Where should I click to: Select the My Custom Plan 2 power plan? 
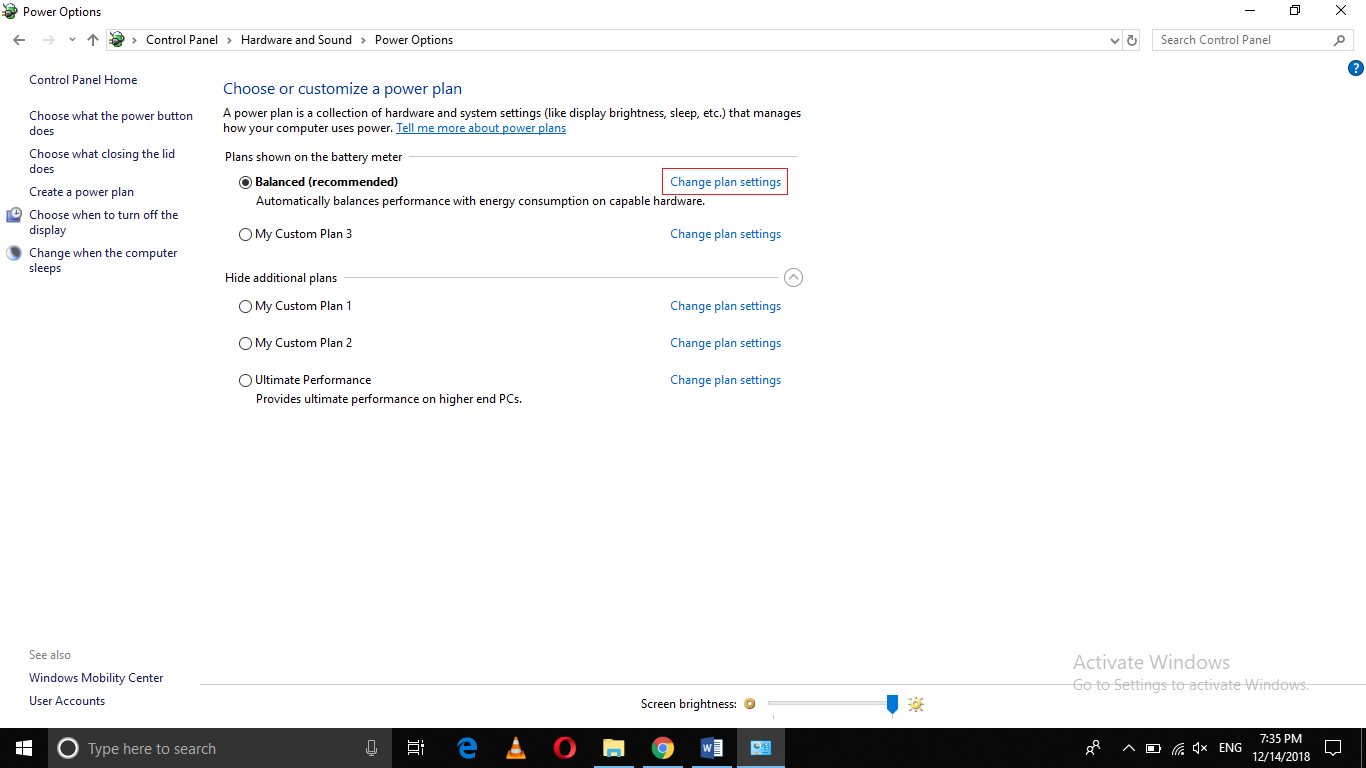[245, 343]
